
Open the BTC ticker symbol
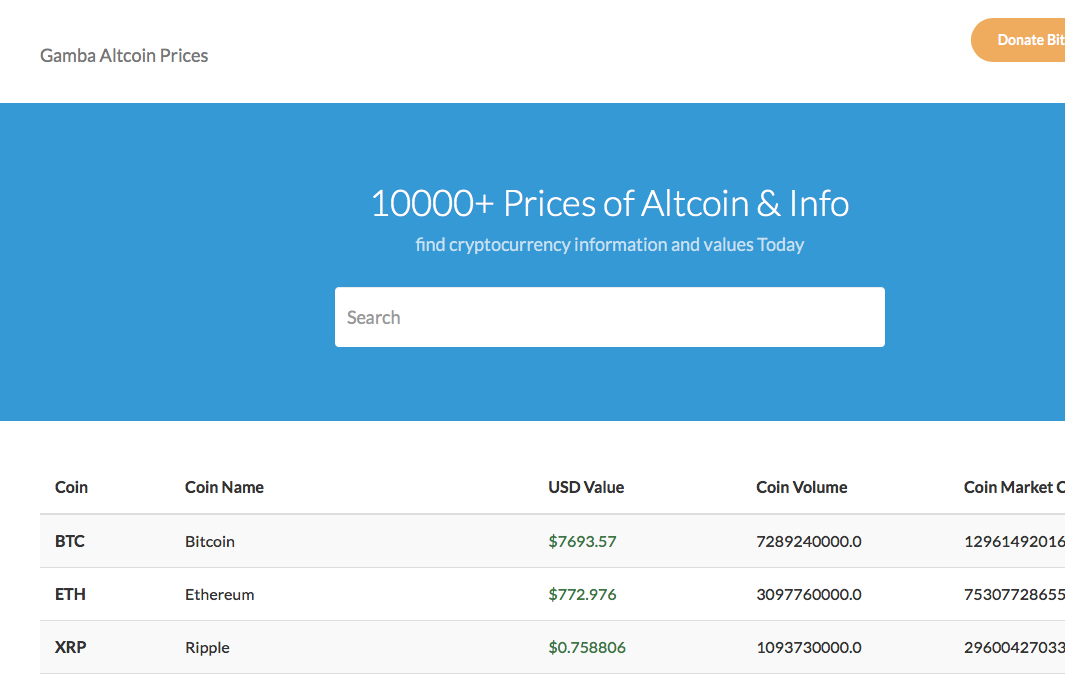pos(70,541)
